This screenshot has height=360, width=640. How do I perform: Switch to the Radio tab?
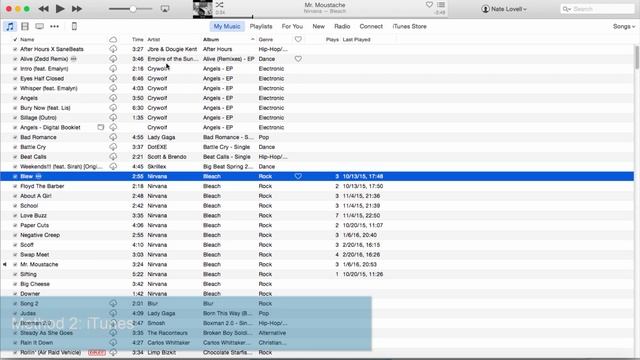click(x=342, y=27)
